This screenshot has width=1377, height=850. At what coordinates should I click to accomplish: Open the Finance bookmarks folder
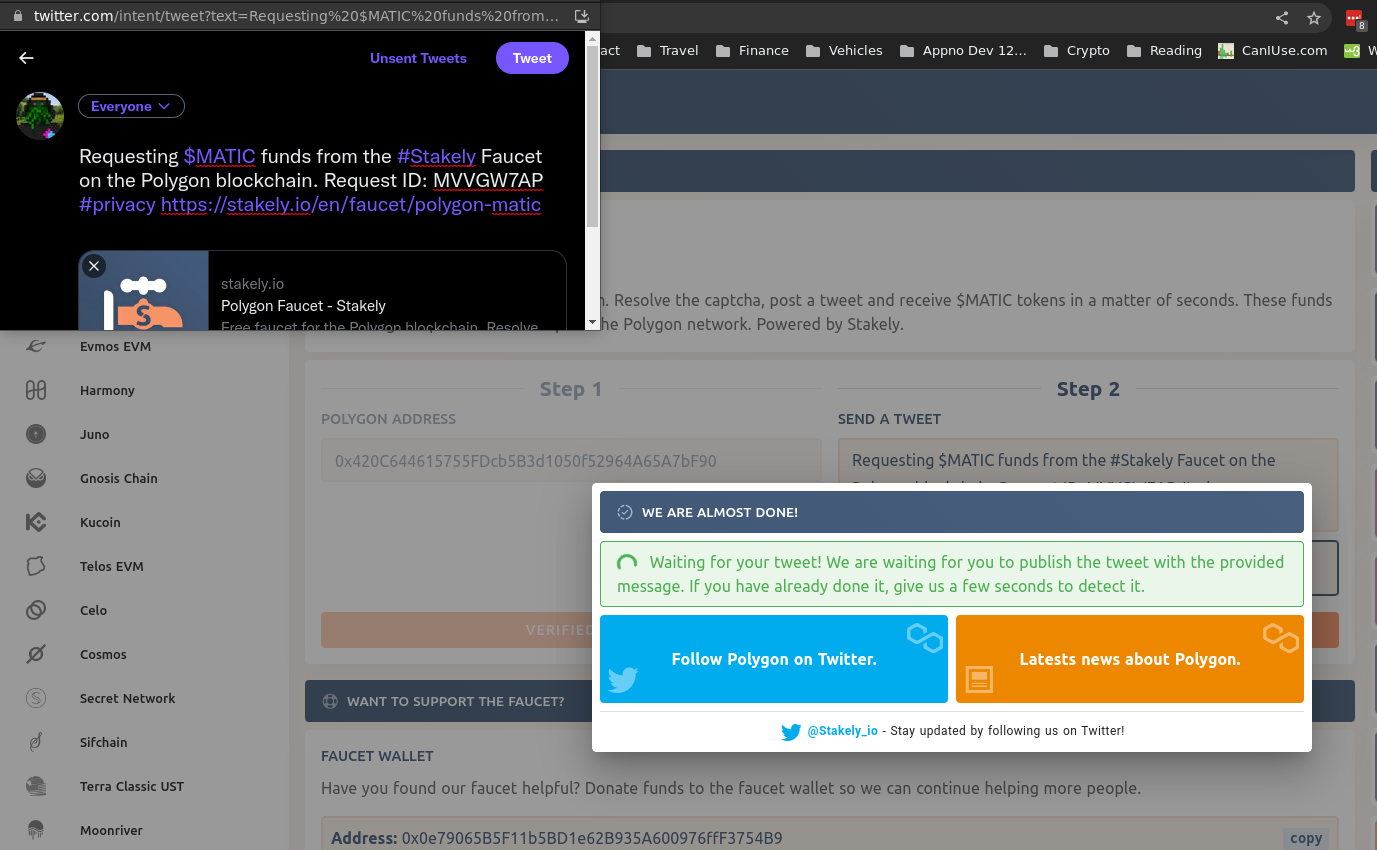pos(752,51)
